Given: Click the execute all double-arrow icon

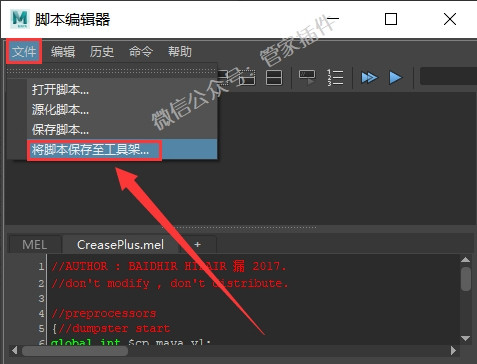Looking at the screenshot, I should pos(369,78).
